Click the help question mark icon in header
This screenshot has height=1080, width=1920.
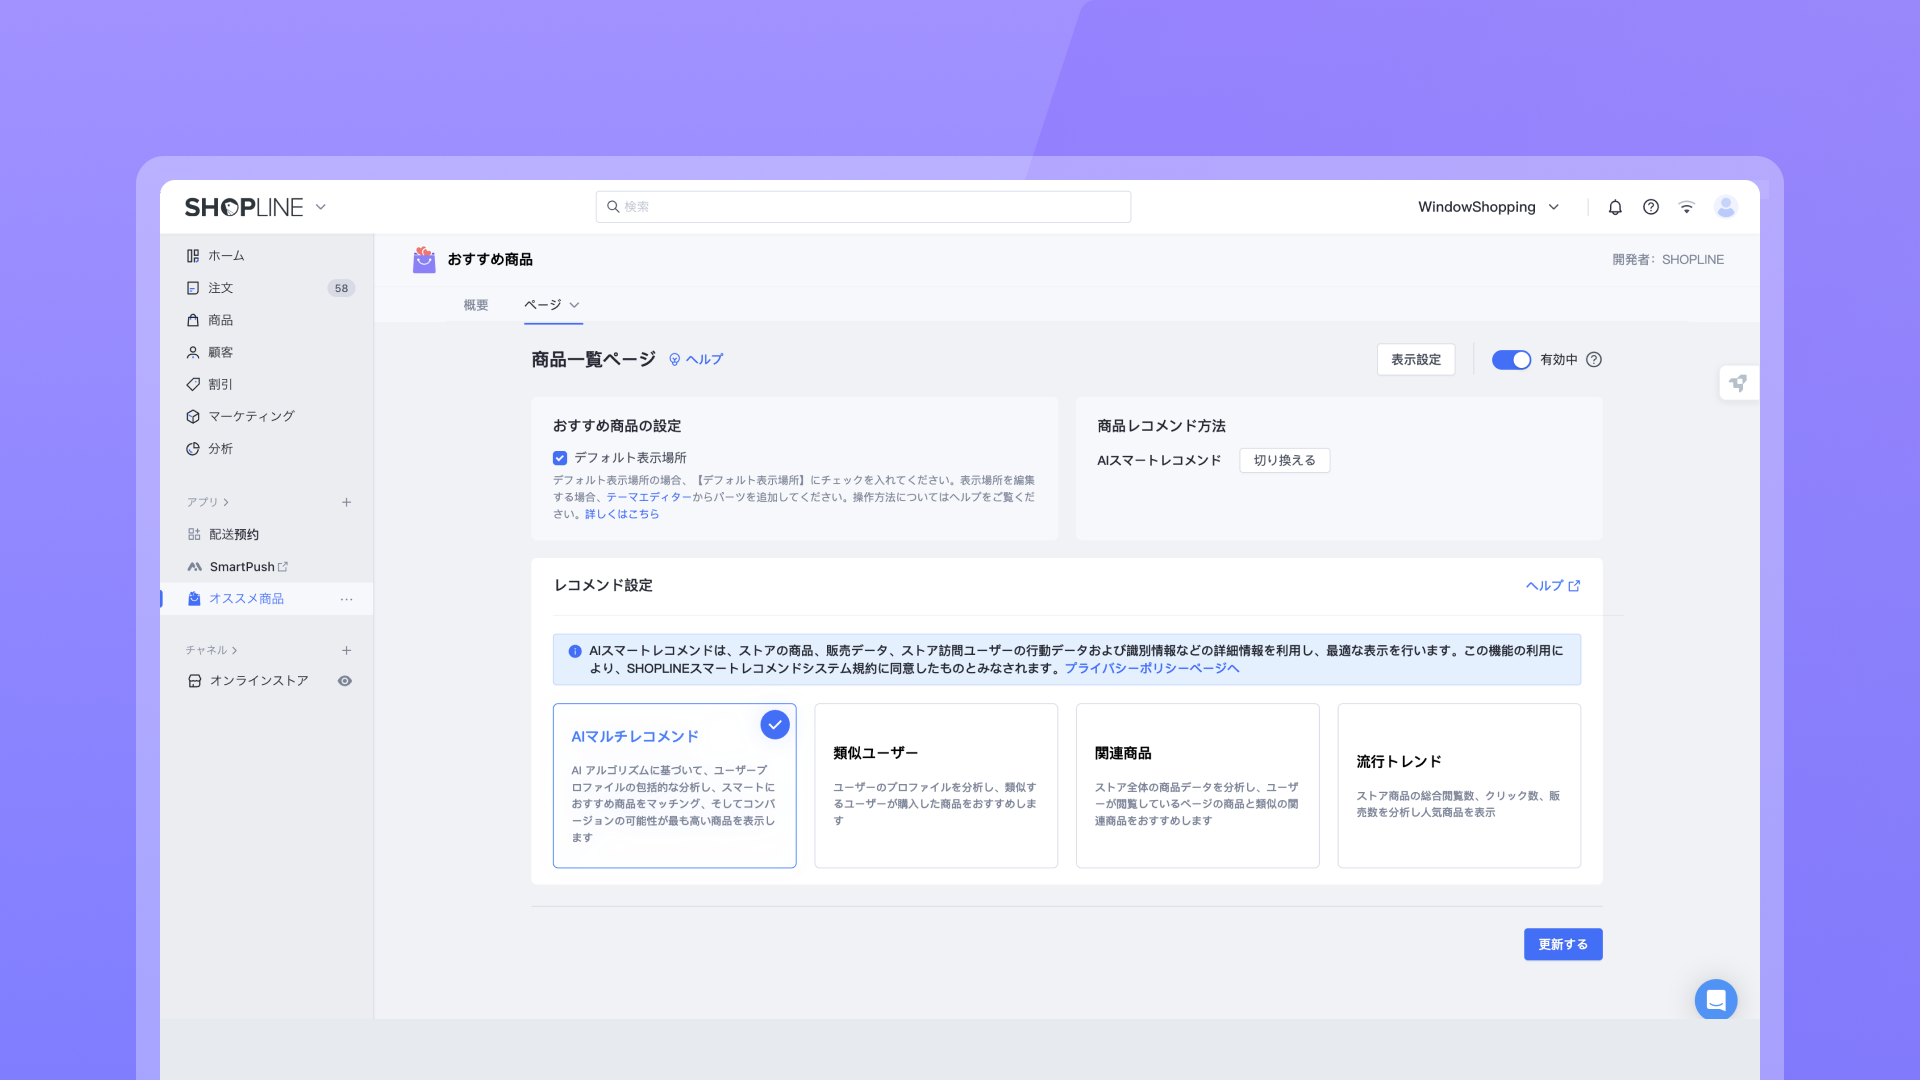point(1651,207)
